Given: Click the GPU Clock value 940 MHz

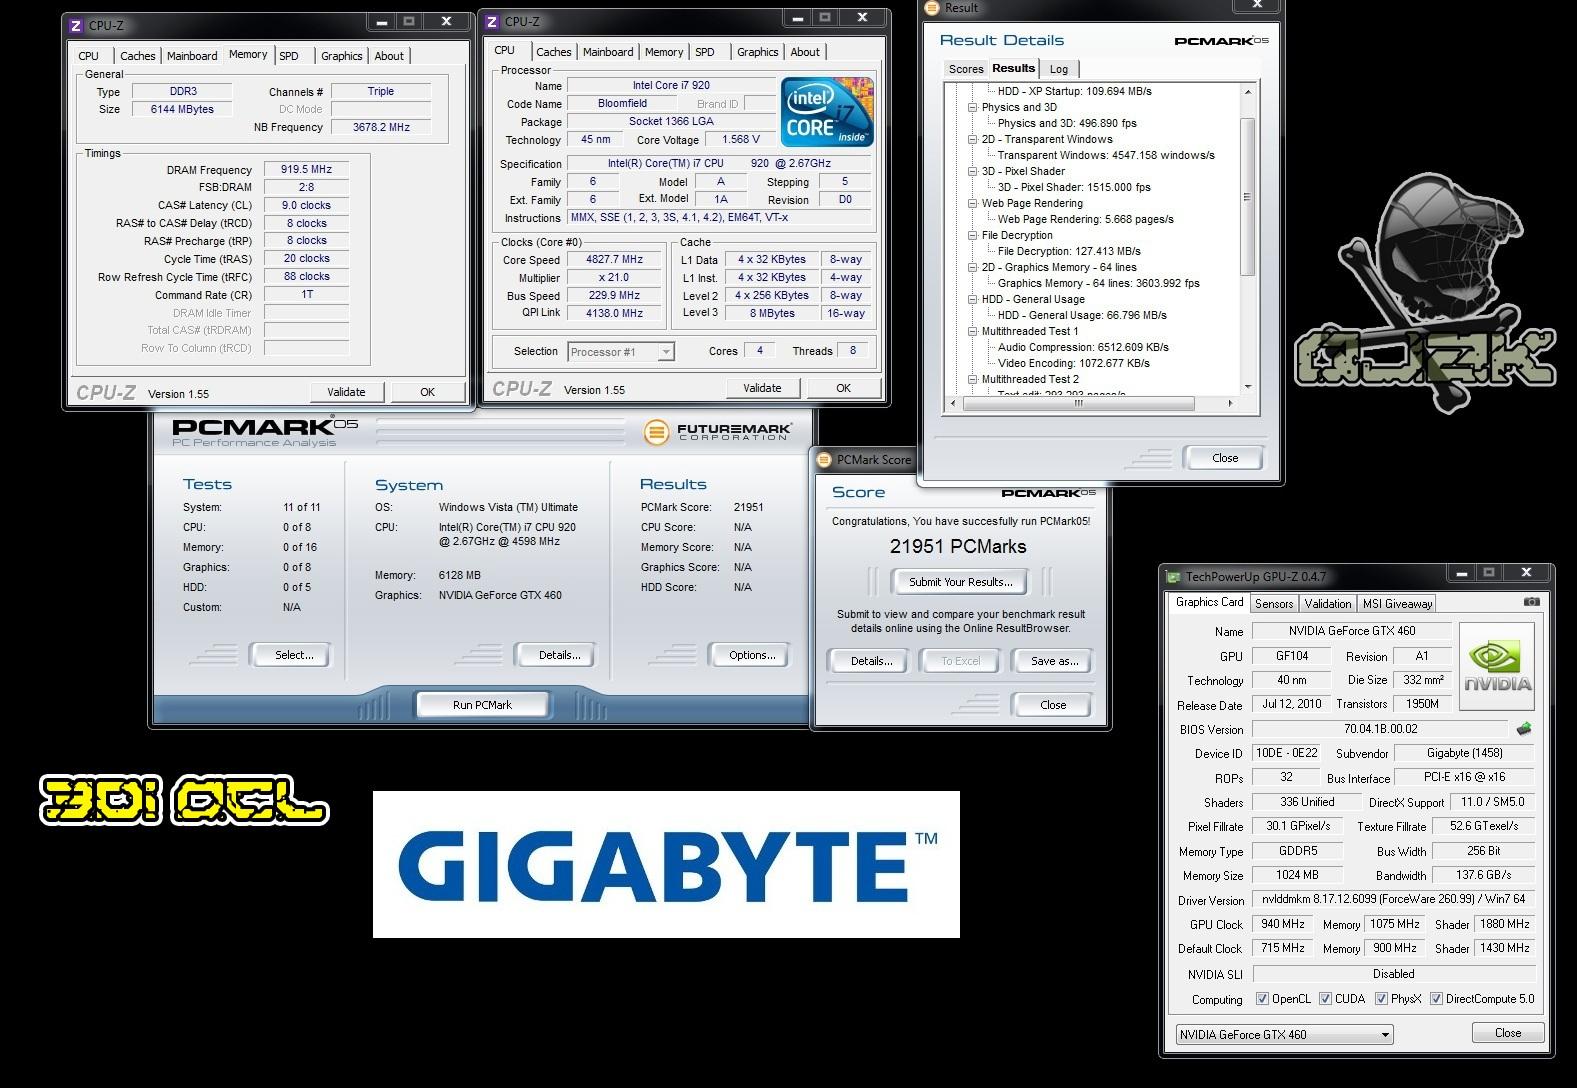Looking at the screenshot, I should [1283, 924].
